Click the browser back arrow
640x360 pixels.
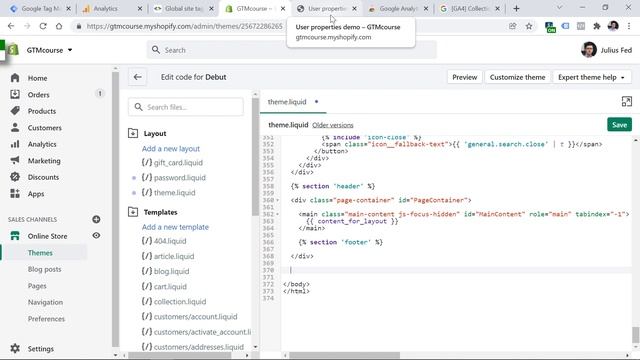[x=11, y=26]
